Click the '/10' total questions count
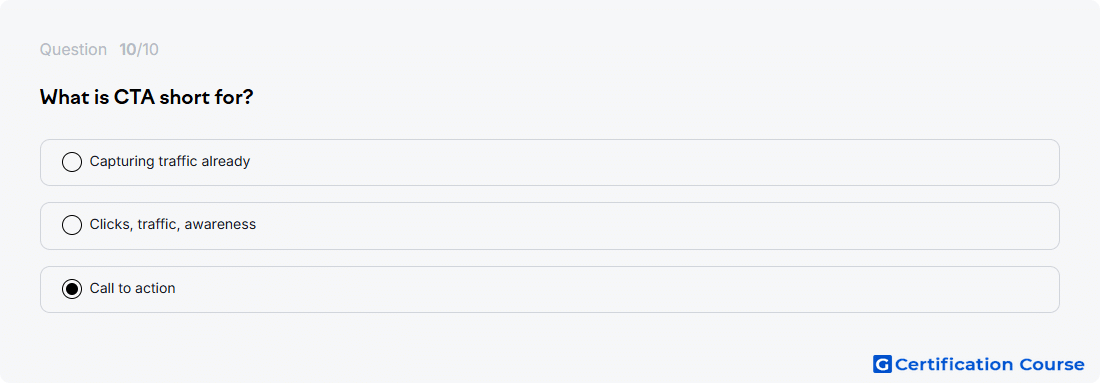Screen dimensions: 1100x383 click(x=148, y=50)
